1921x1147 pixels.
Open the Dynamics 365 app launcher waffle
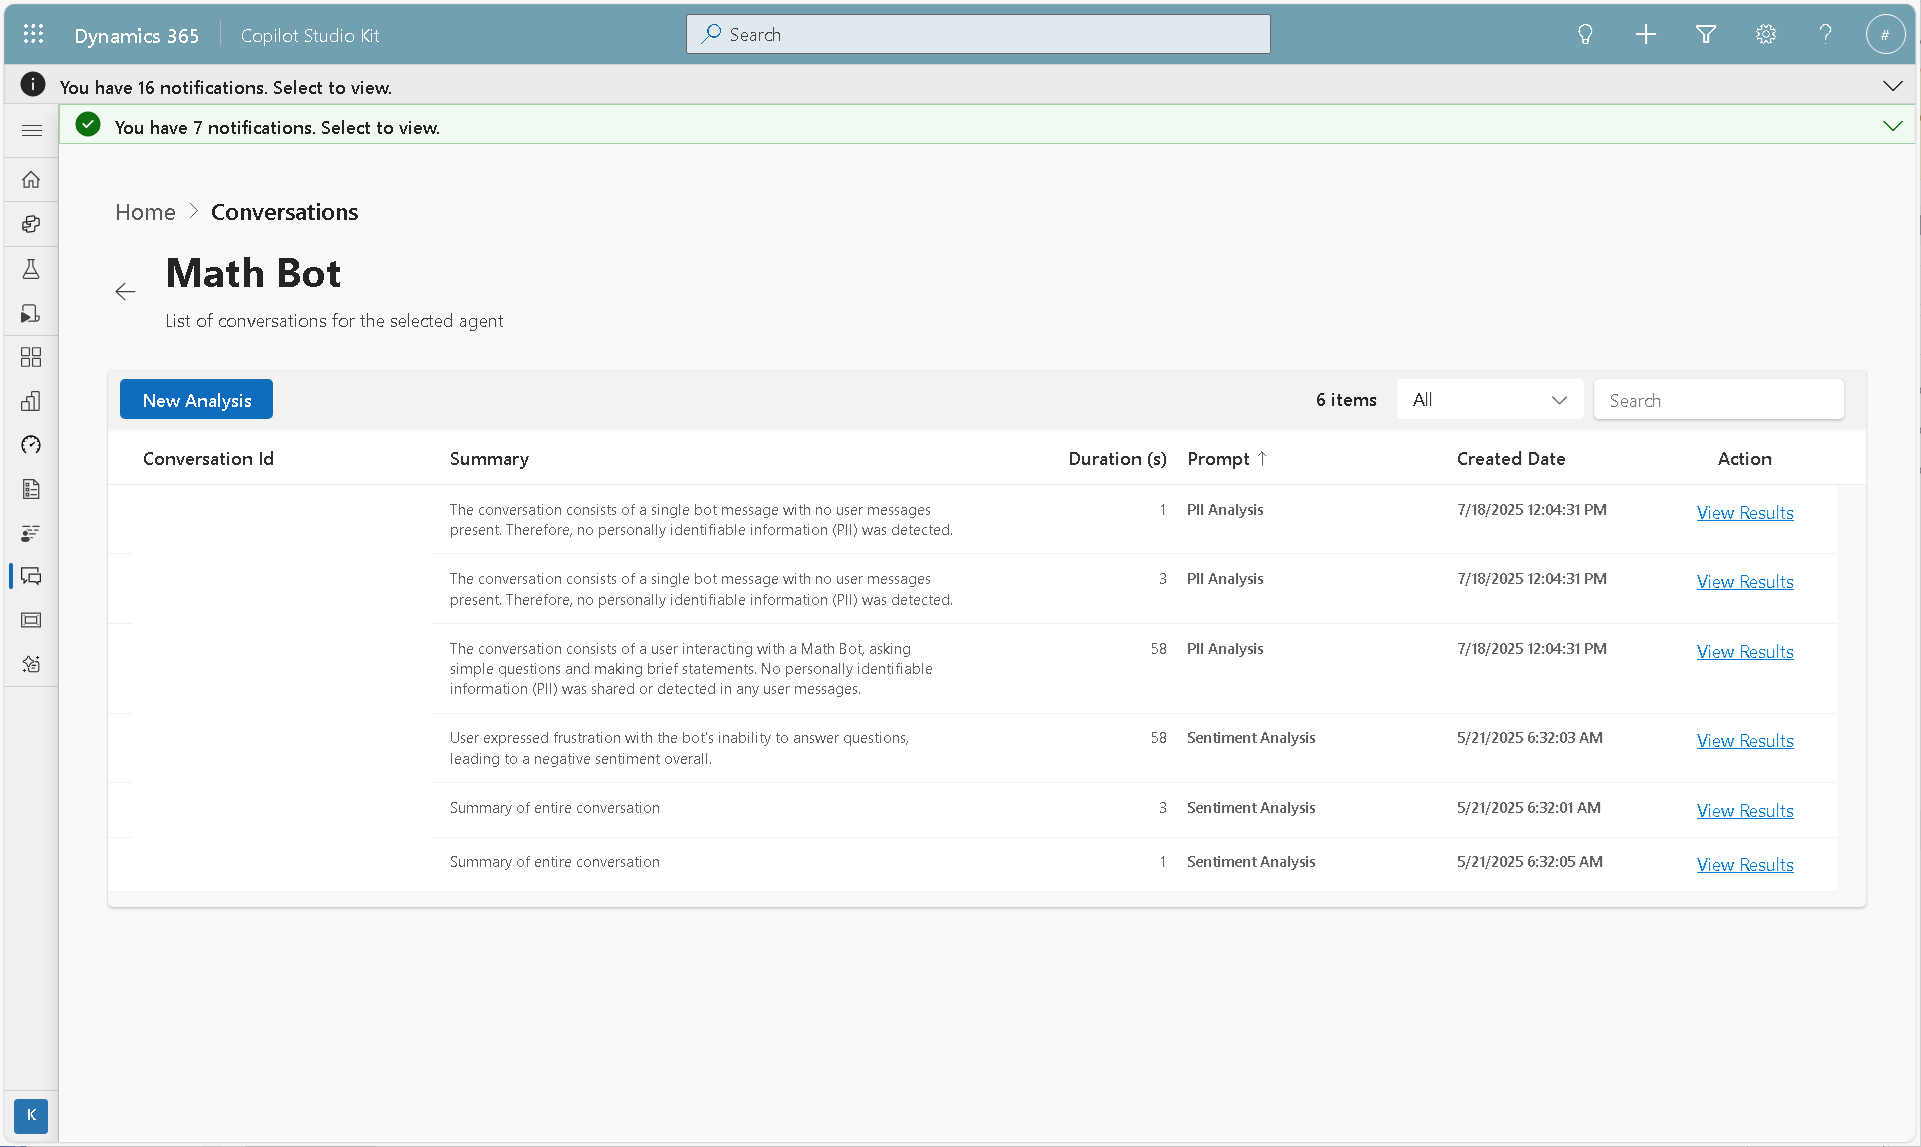pos(33,34)
